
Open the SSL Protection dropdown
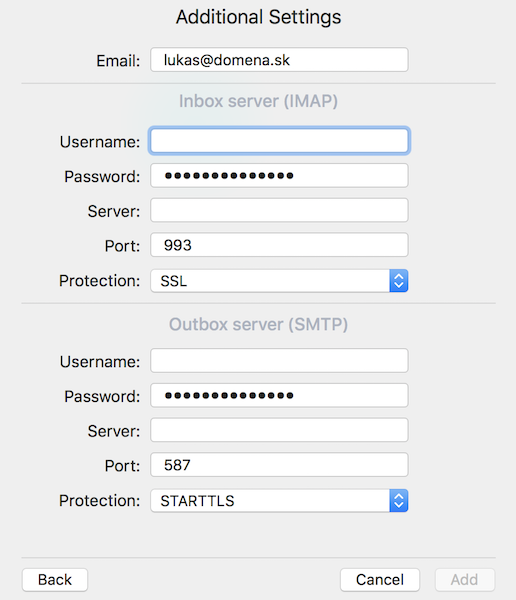click(x=279, y=281)
